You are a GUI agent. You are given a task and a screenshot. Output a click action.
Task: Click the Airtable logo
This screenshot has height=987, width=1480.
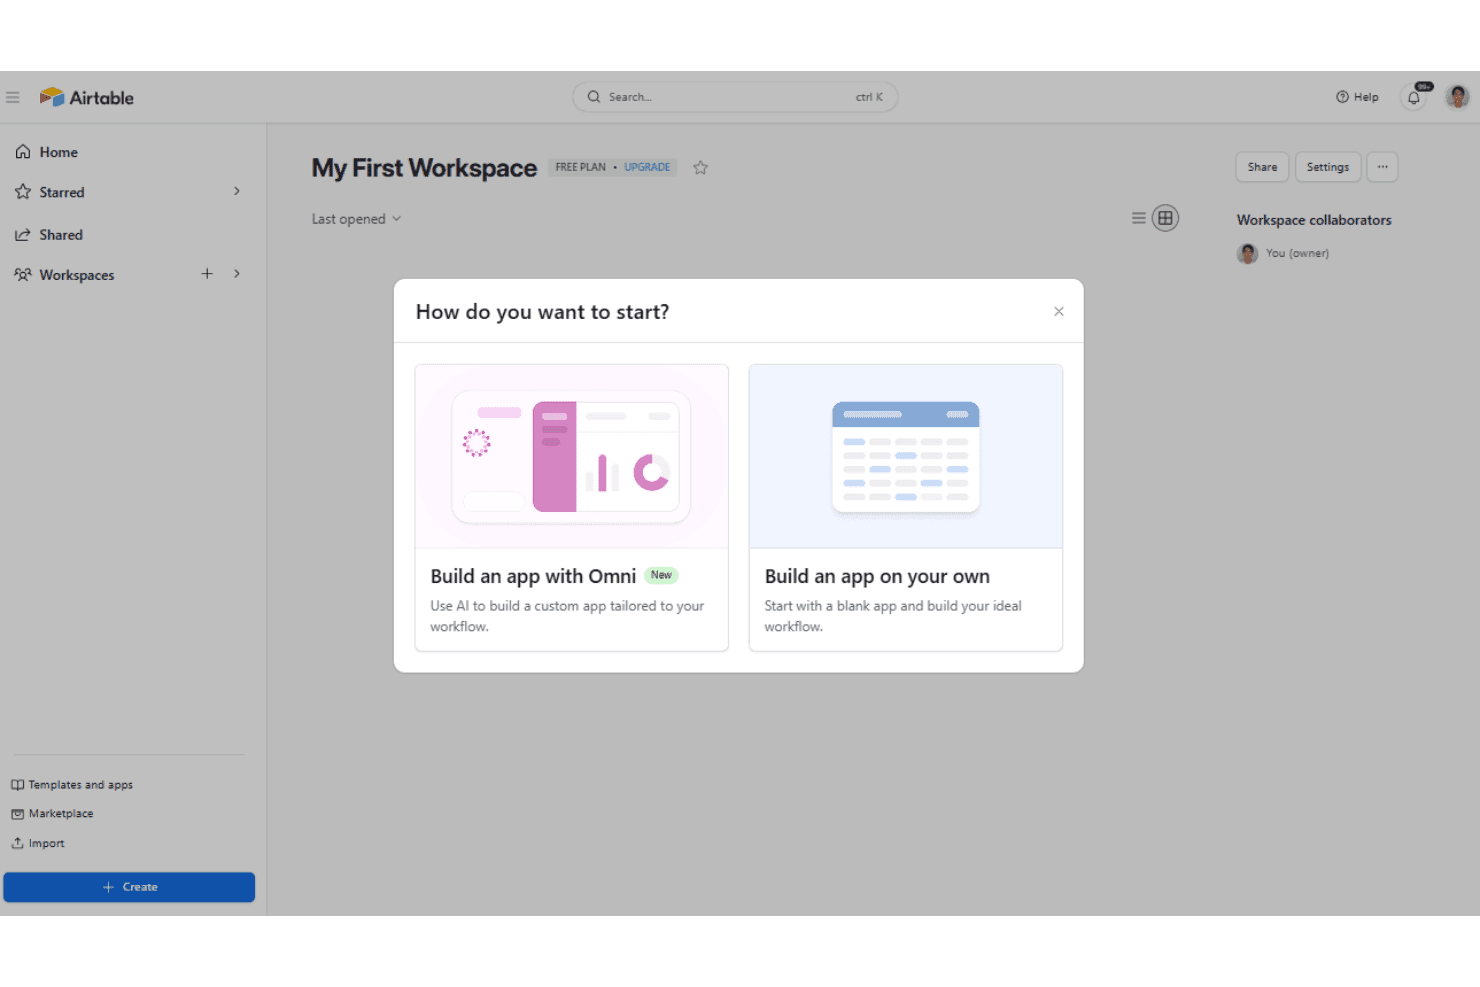coord(87,97)
